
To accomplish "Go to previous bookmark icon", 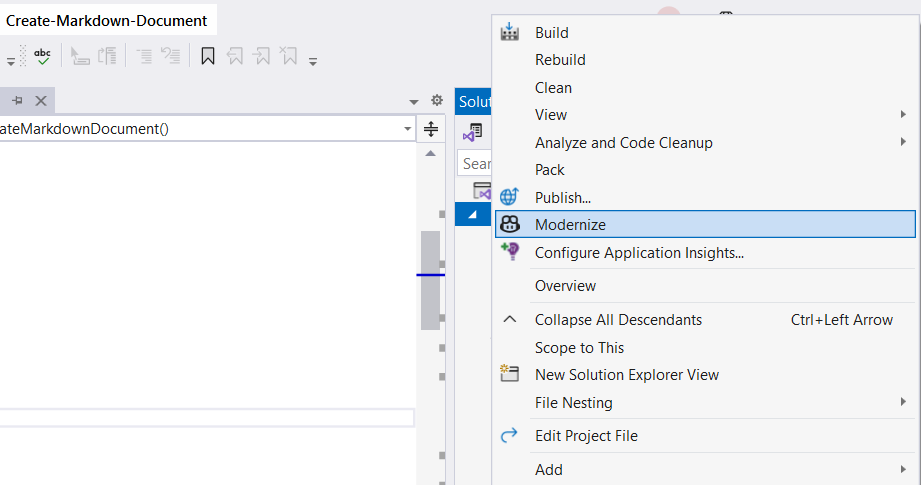I will tap(234, 56).
